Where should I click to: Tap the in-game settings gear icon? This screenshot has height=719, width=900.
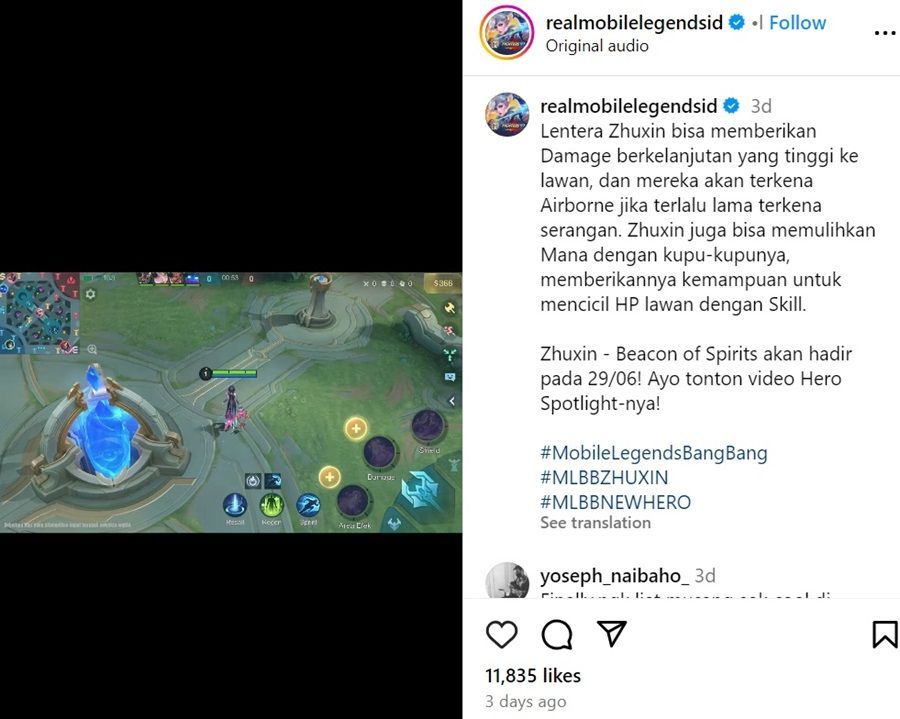pos(90,294)
